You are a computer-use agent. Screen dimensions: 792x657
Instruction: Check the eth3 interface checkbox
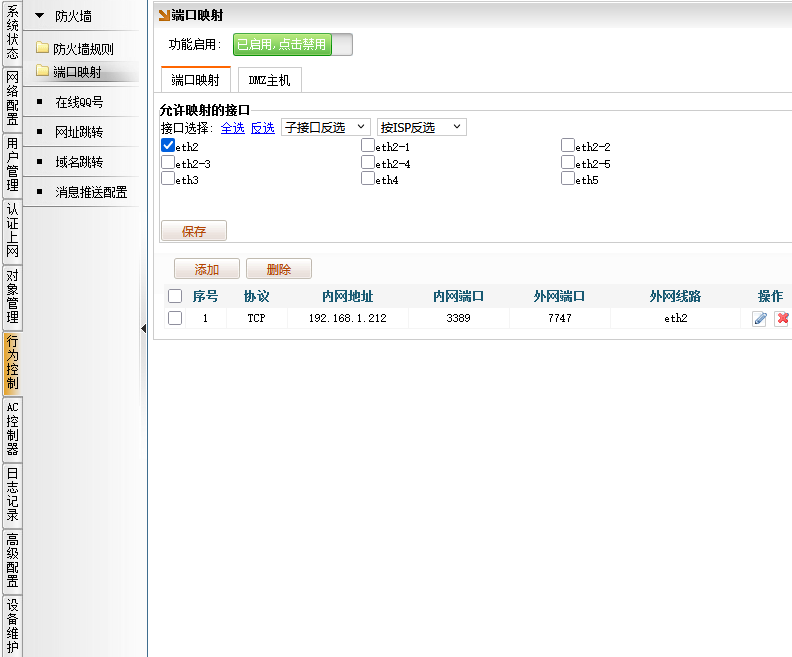pyautogui.click(x=168, y=178)
